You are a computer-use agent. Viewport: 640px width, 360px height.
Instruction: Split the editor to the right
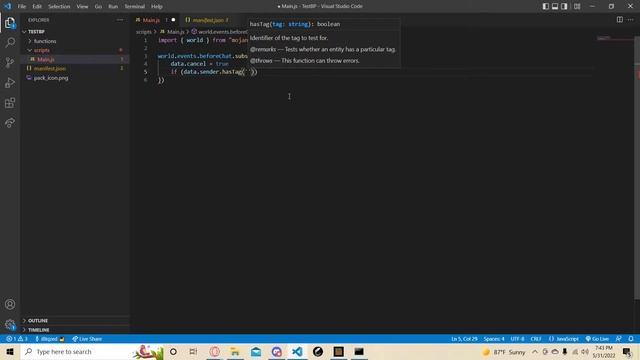tap(620, 20)
